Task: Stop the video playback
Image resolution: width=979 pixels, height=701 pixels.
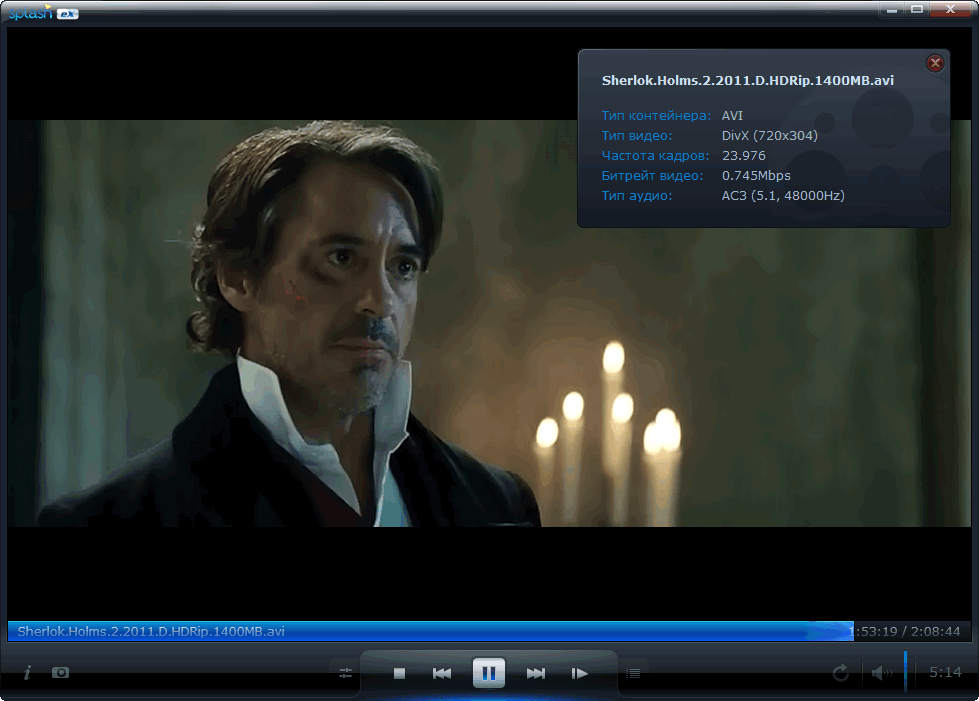Action: coord(399,673)
